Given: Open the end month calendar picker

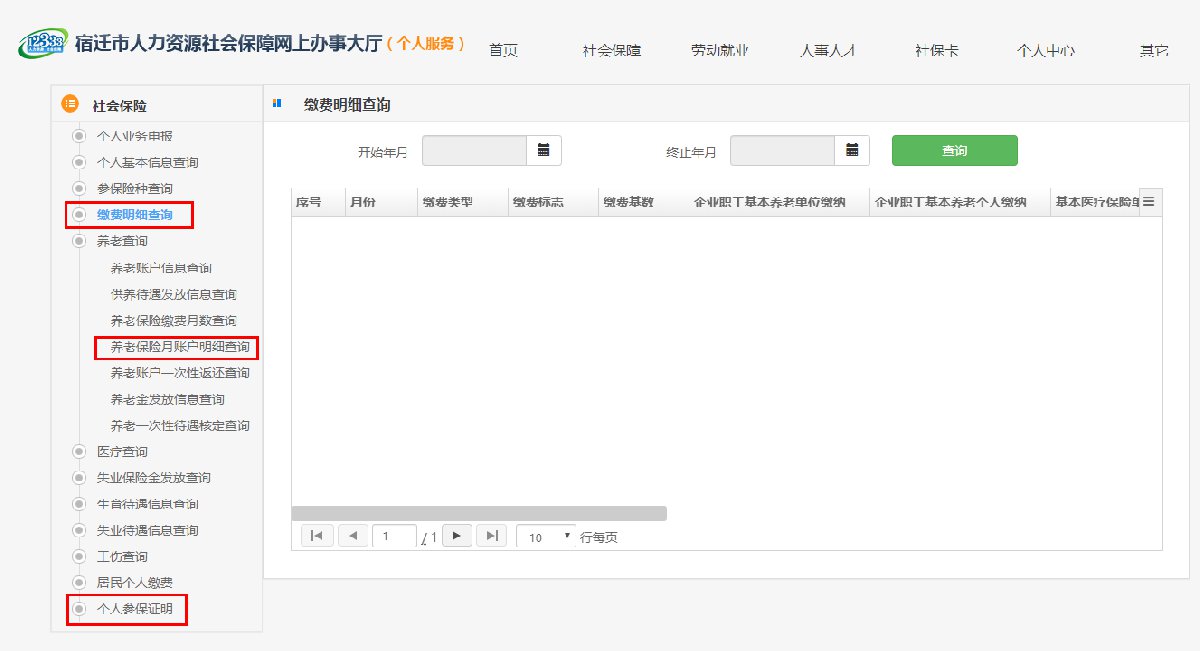Looking at the screenshot, I should (x=852, y=150).
